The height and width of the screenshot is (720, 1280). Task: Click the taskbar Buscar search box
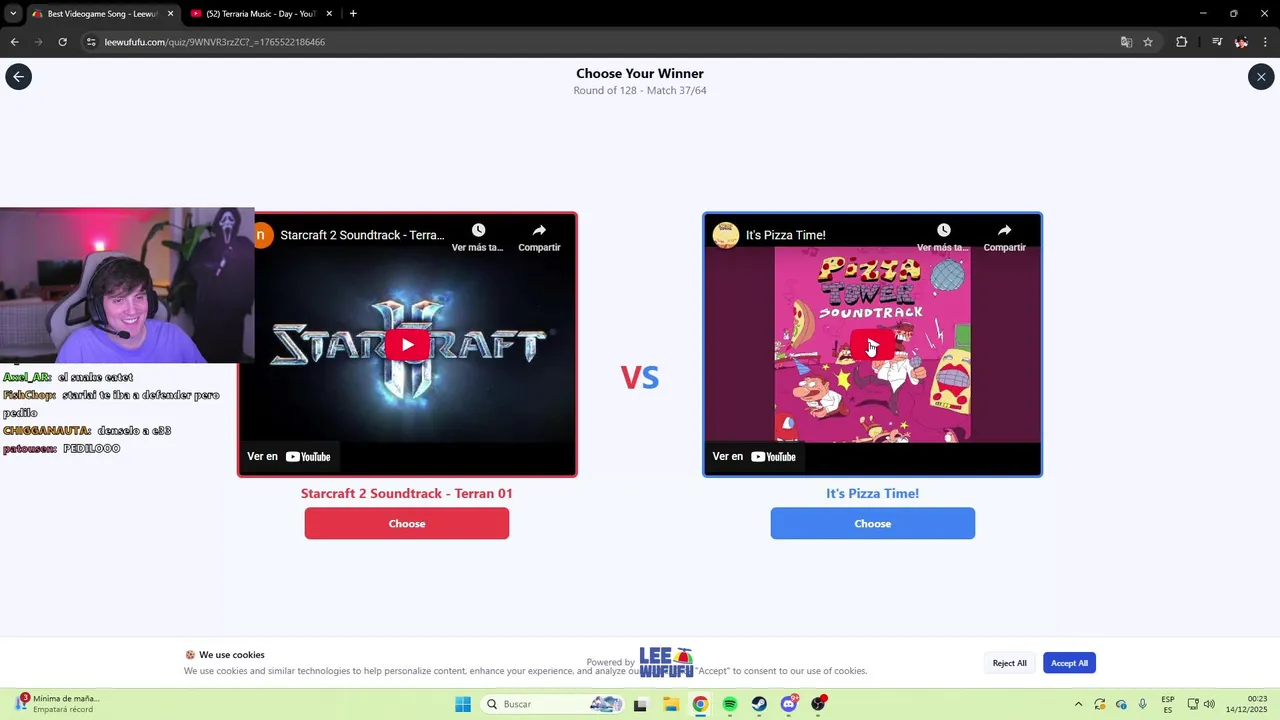point(553,704)
